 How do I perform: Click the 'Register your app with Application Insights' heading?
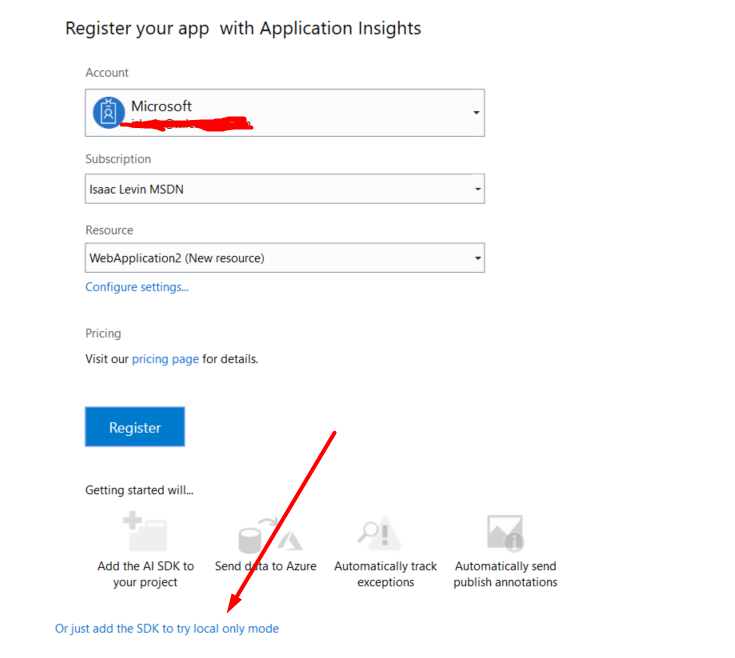point(243,28)
